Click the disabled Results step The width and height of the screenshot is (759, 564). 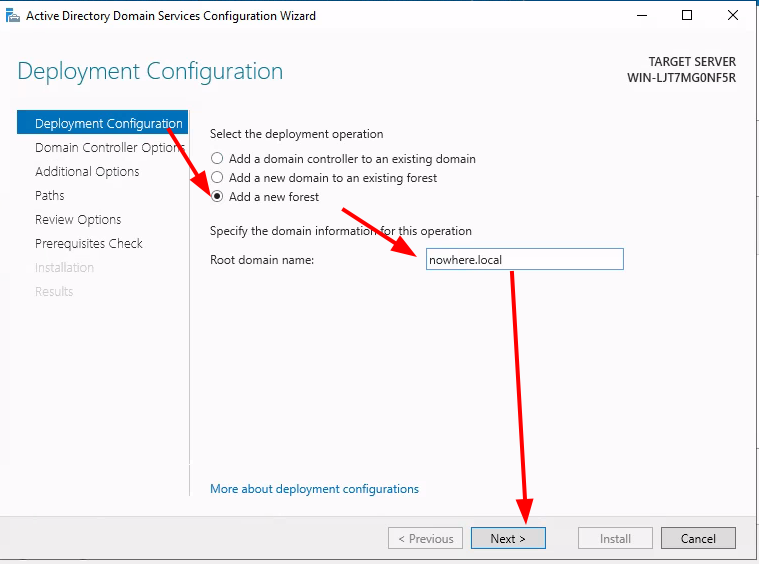(54, 291)
